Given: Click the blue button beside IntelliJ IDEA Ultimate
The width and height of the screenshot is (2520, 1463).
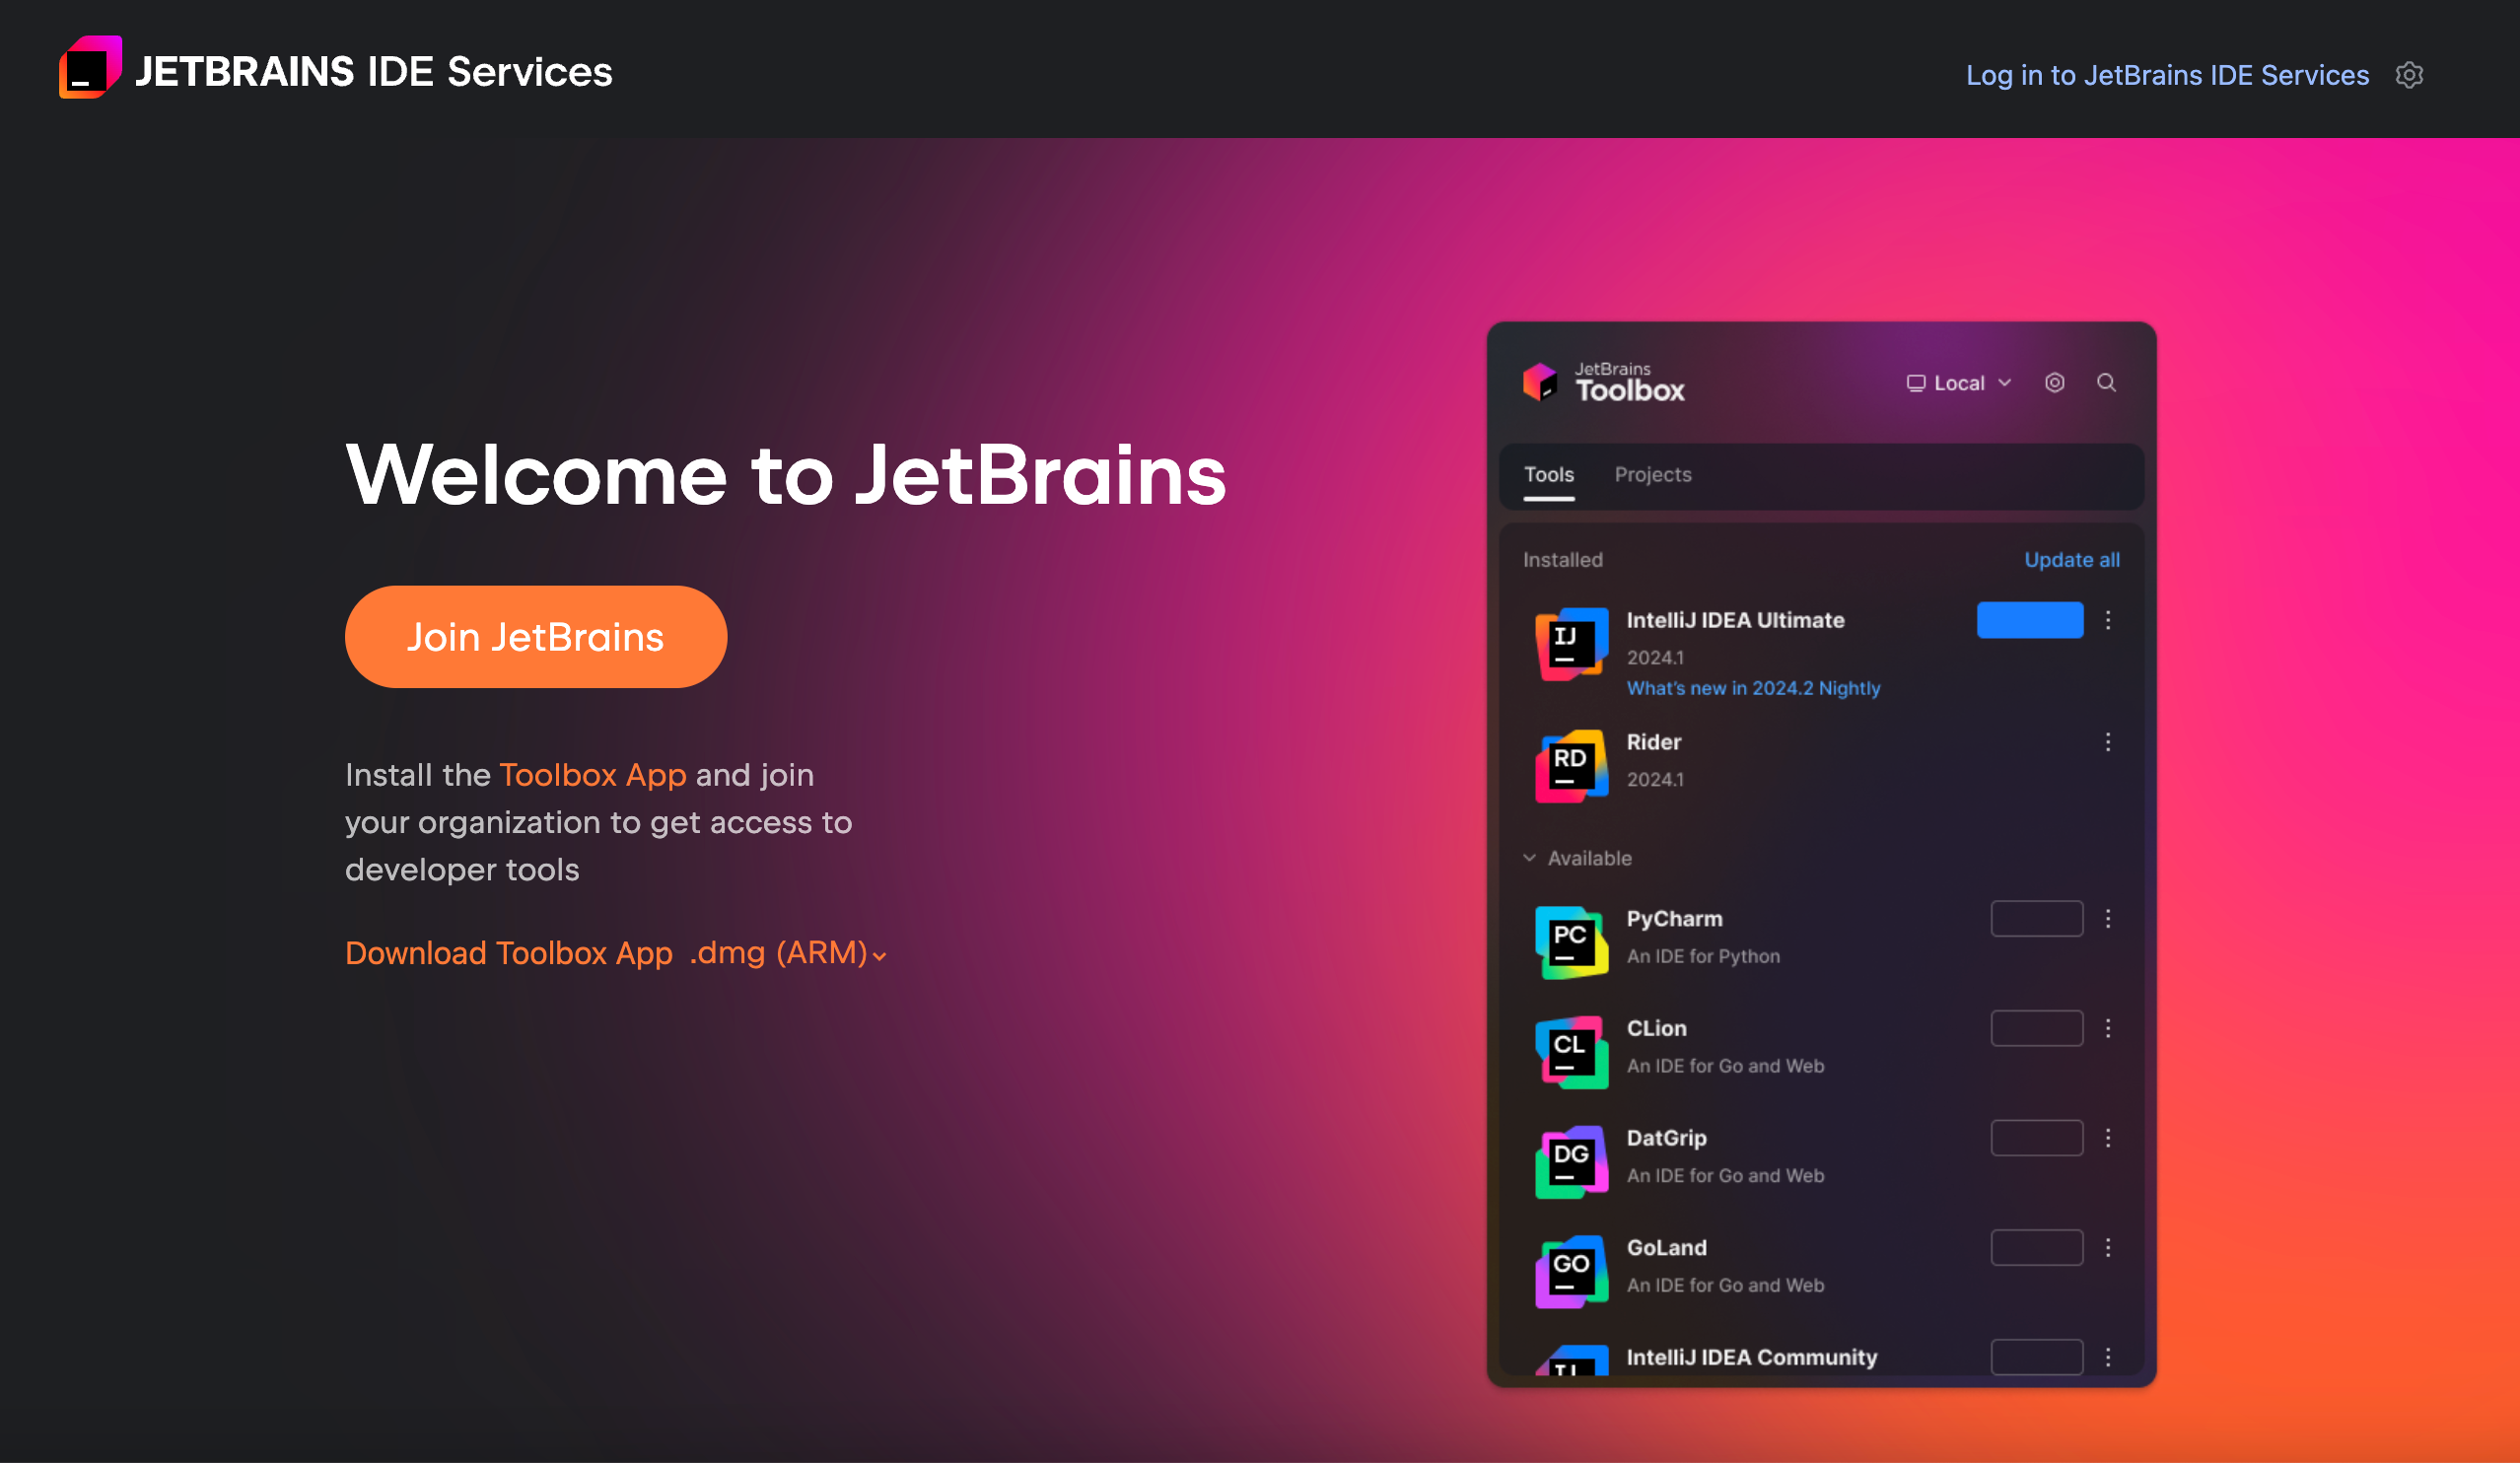Looking at the screenshot, I should point(2029,620).
